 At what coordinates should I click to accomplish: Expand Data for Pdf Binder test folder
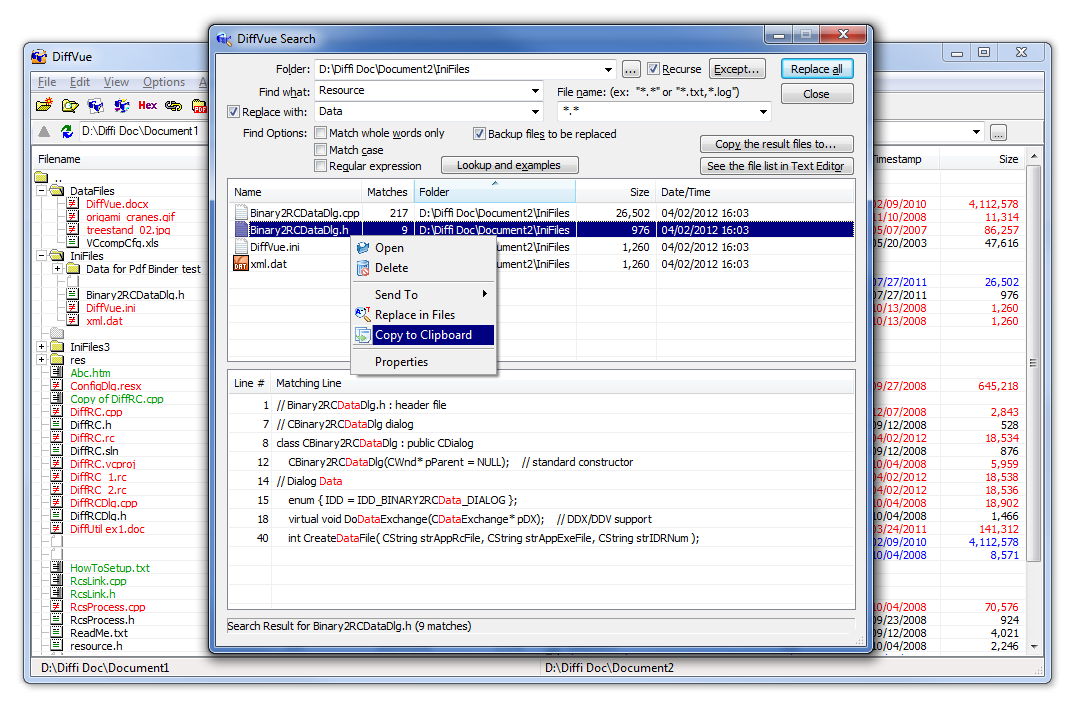(x=58, y=269)
